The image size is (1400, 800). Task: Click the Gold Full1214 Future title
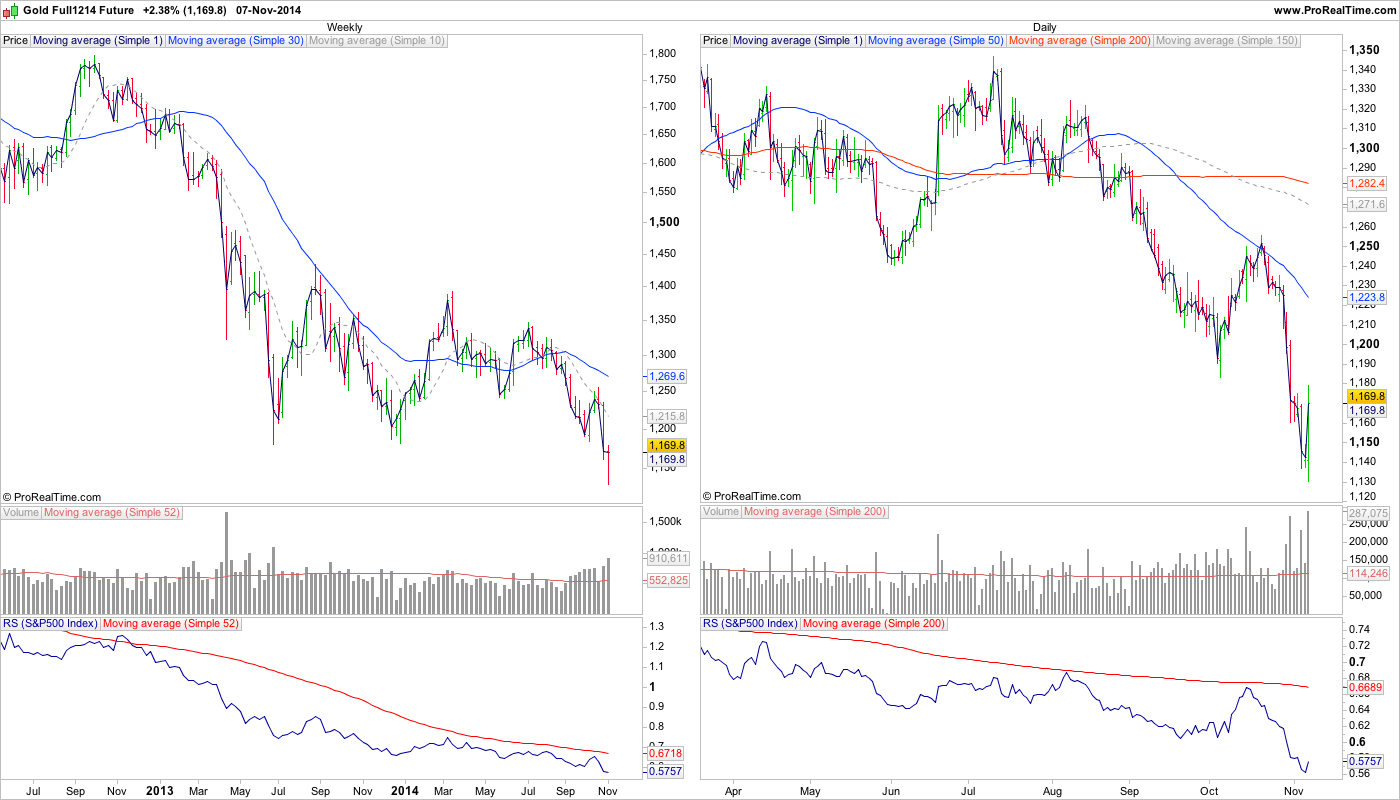tap(79, 10)
